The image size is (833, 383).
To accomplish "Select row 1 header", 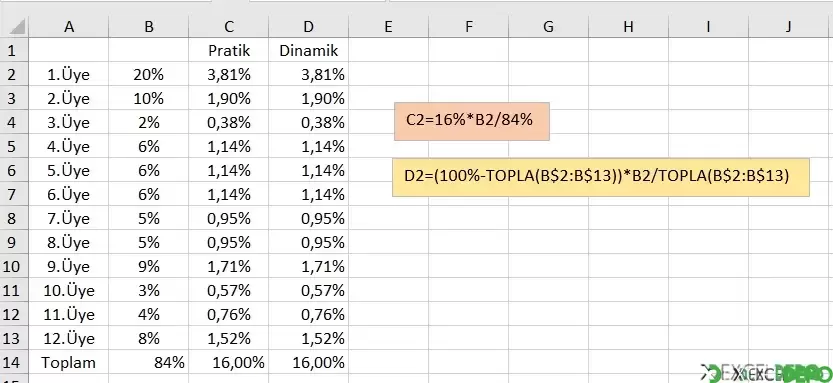I will pos(14,50).
